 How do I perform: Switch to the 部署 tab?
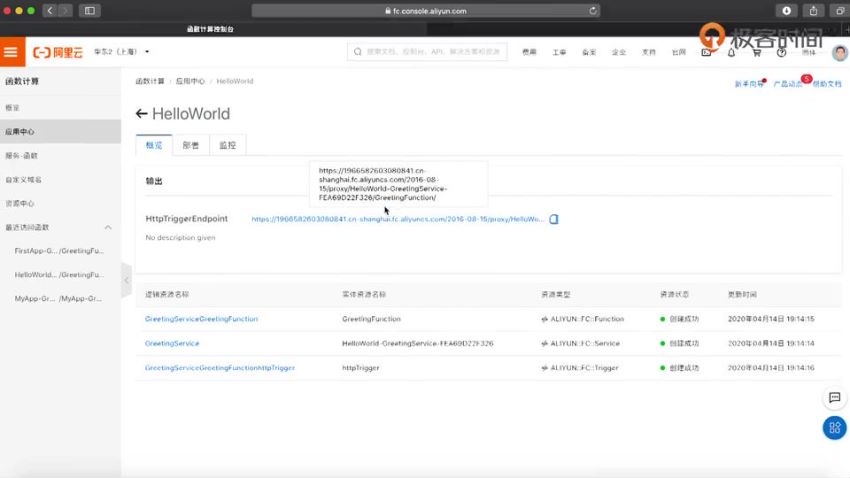point(191,145)
